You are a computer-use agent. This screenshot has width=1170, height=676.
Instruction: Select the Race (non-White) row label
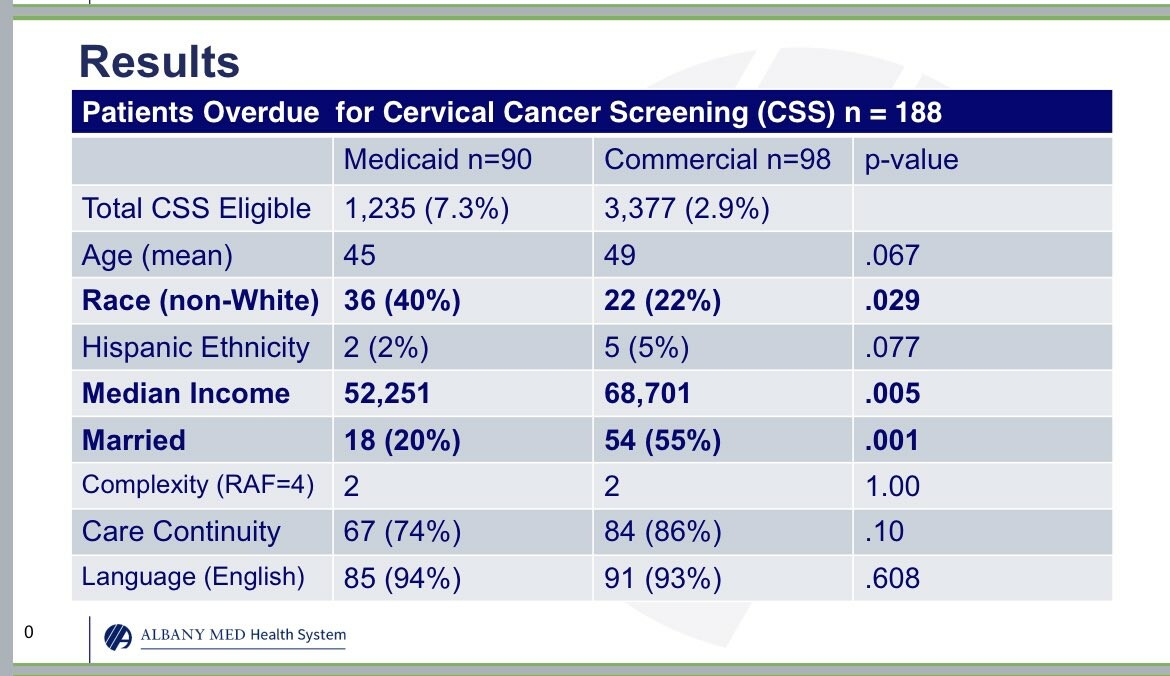200,301
